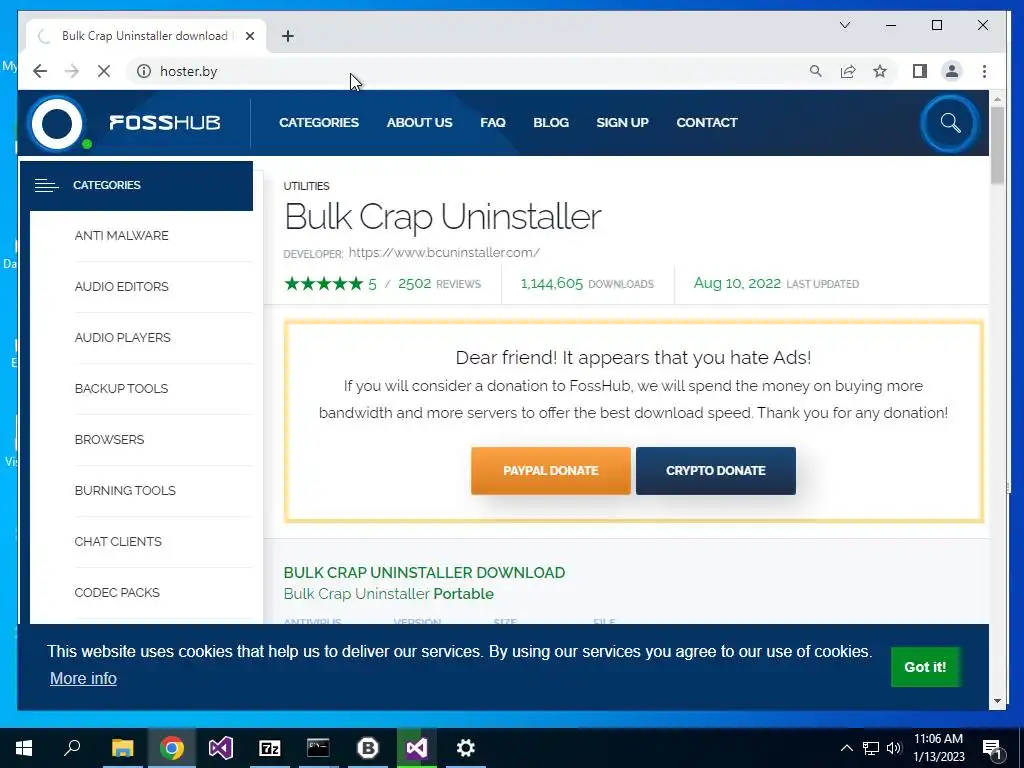1024x768 pixels.
Task: Open File Explorer from taskbar
Action: click(122, 748)
